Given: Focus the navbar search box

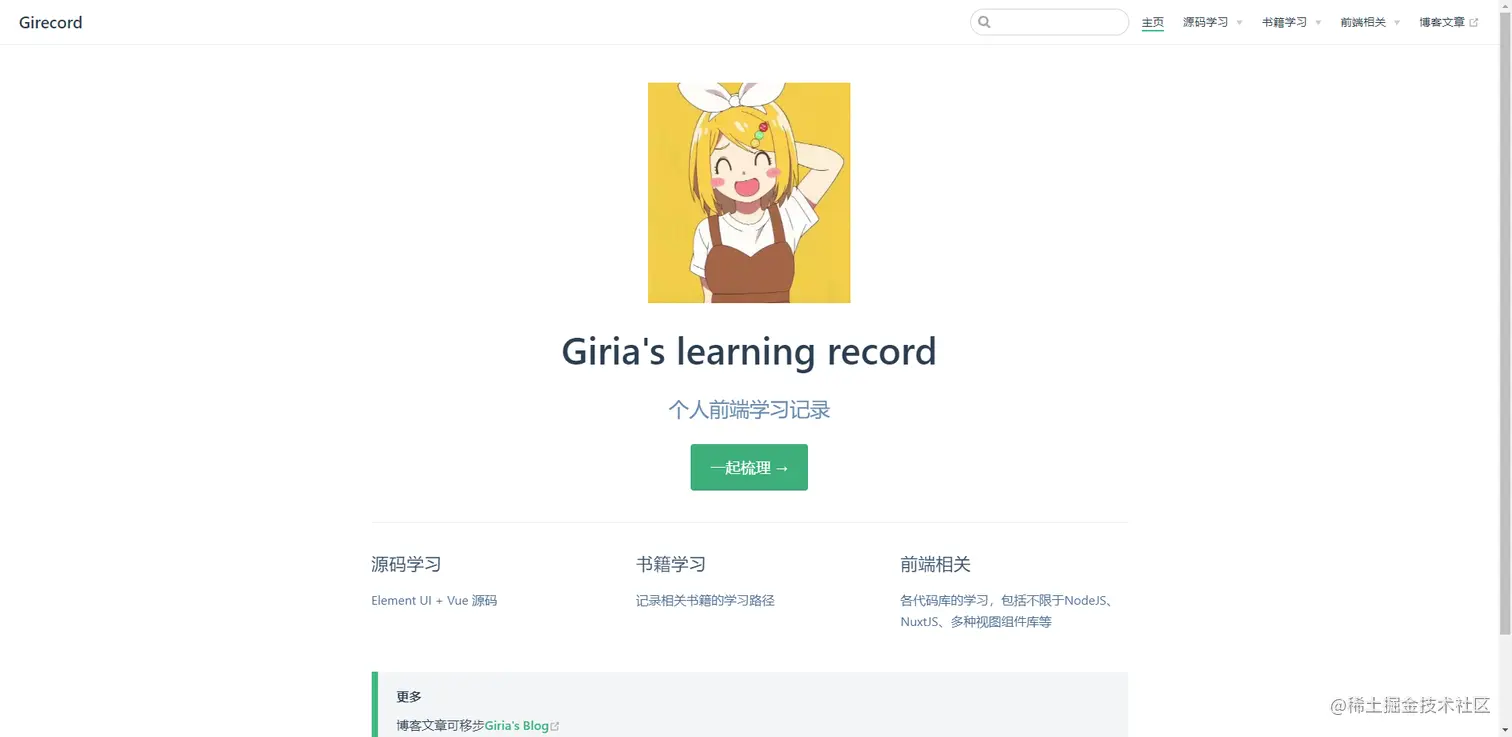Looking at the screenshot, I should (x=1049, y=22).
